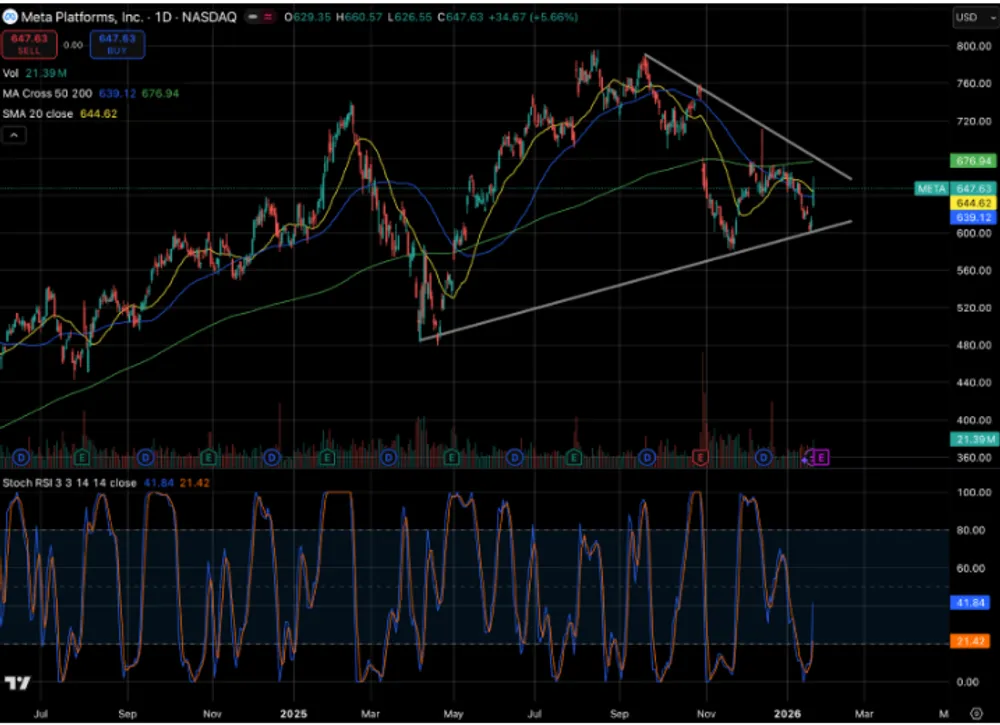Click the purple upcoming earnings E marker
1000x725 pixels.
pyautogui.click(x=821, y=457)
